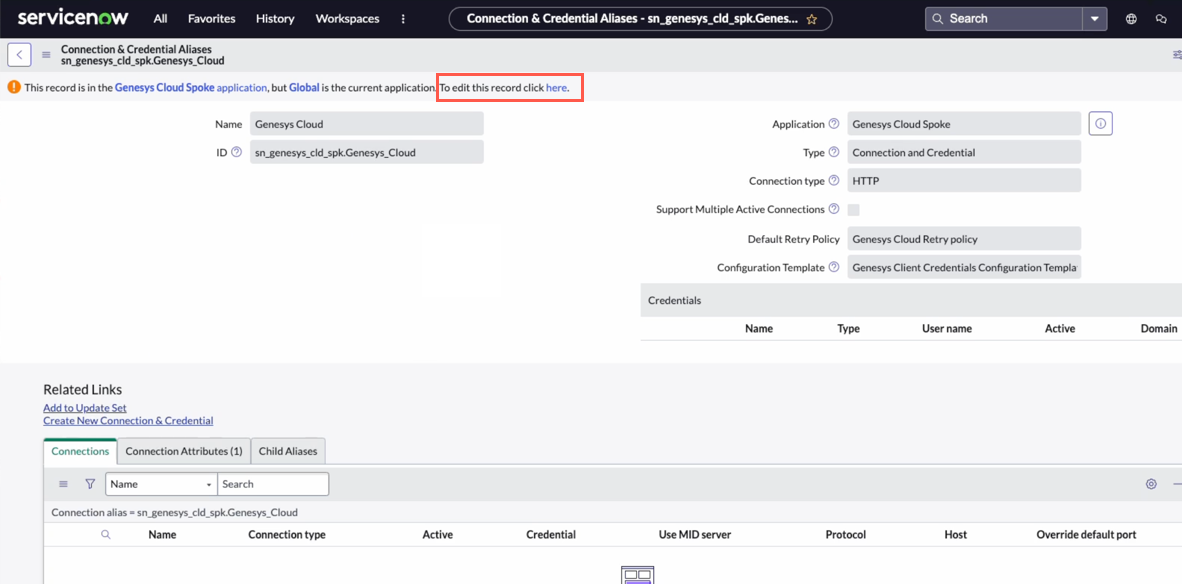The height and width of the screenshot is (584, 1182).
Task: Click the gear icon to personalize list
Action: click(x=1151, y=484)
